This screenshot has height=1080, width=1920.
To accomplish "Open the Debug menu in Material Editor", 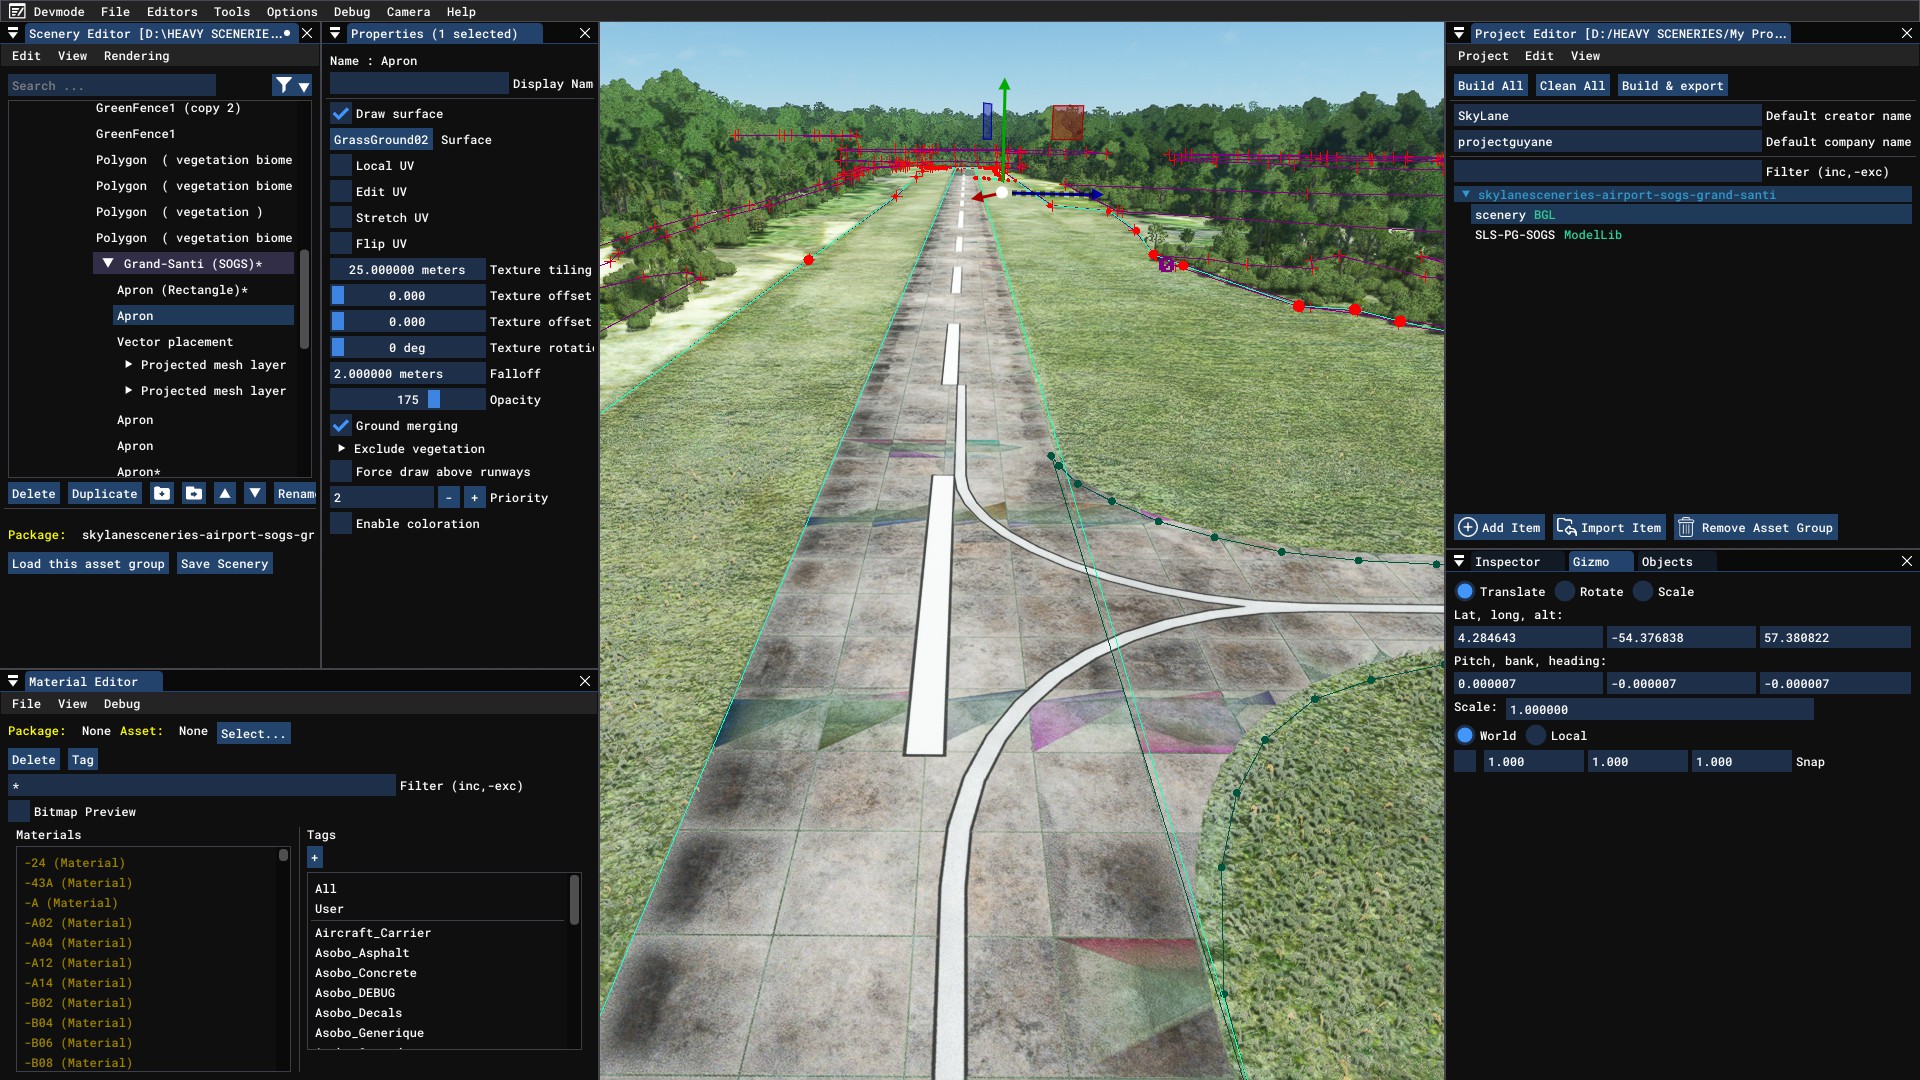I will 122,704.
